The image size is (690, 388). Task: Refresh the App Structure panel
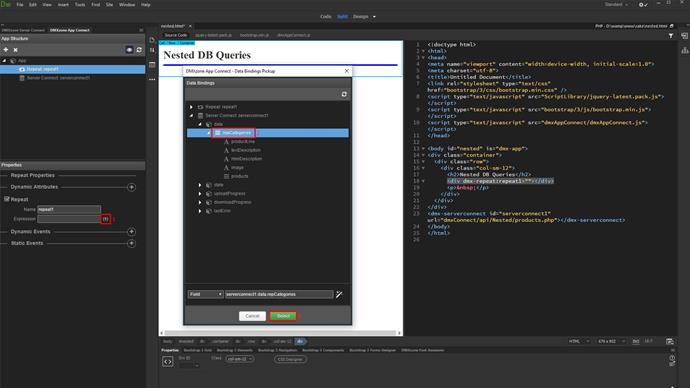click(x=139, y=50)
